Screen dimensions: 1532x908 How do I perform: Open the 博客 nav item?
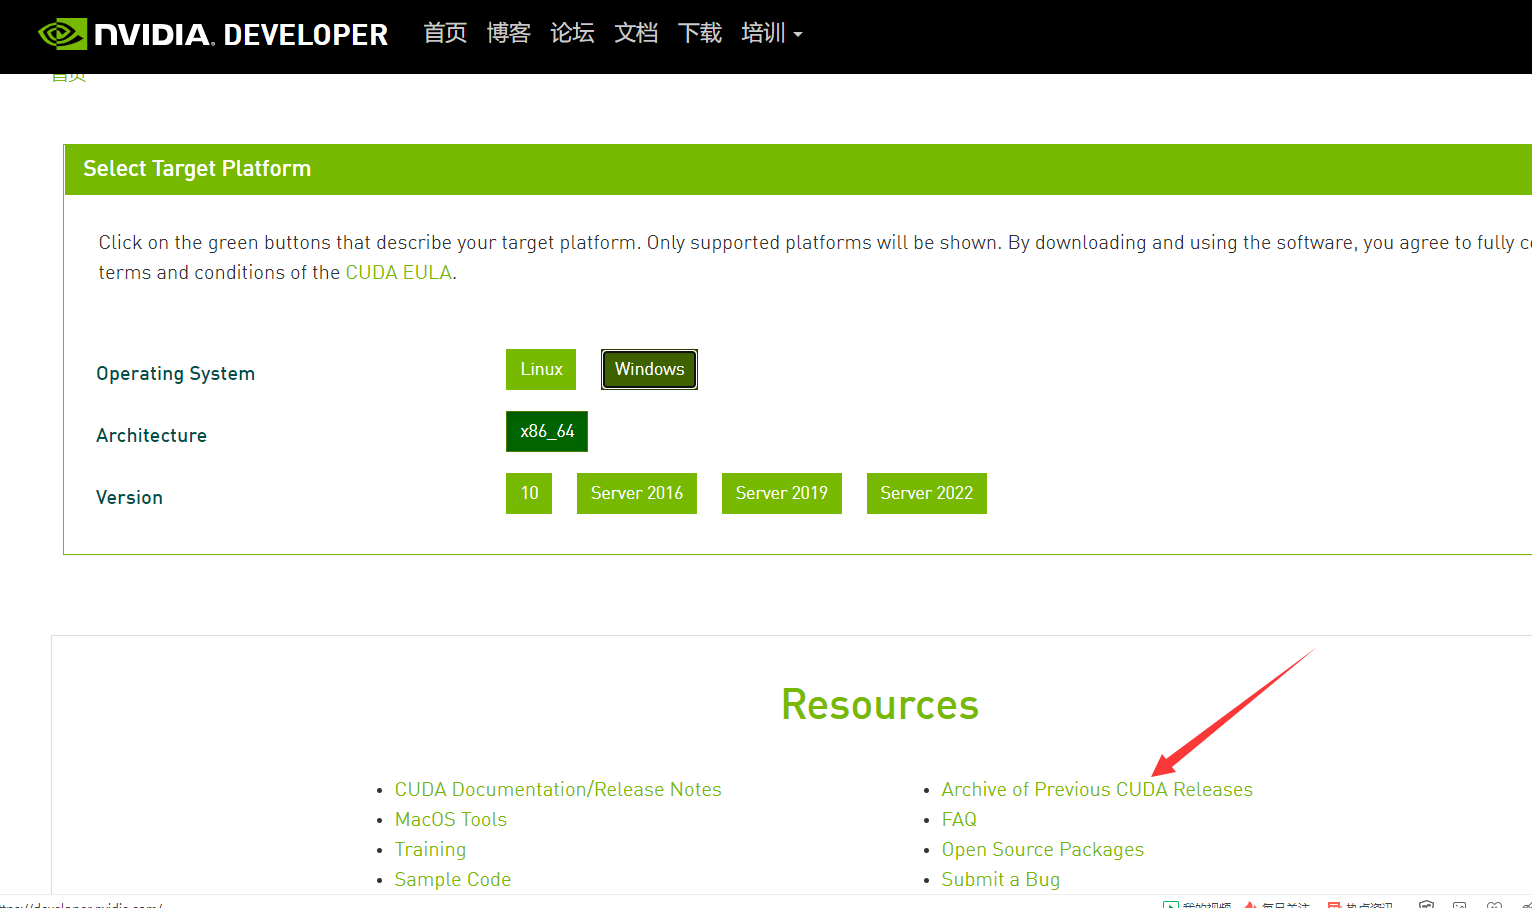pos(508,33)
